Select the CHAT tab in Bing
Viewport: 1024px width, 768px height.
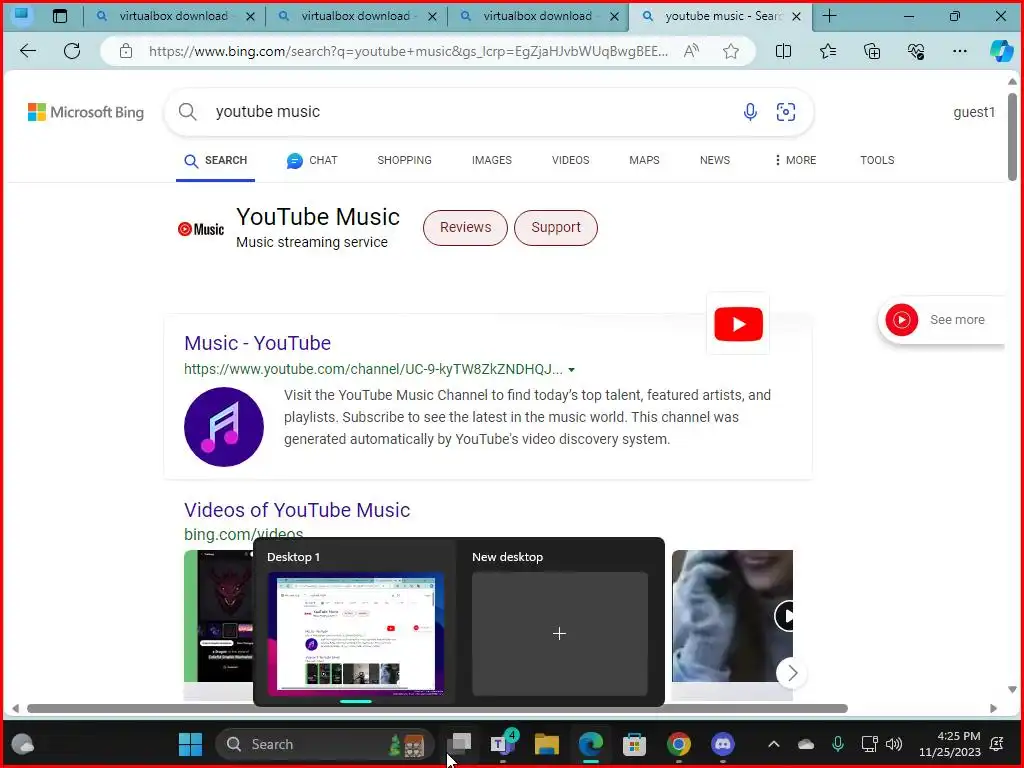click(x=312, y=160)
